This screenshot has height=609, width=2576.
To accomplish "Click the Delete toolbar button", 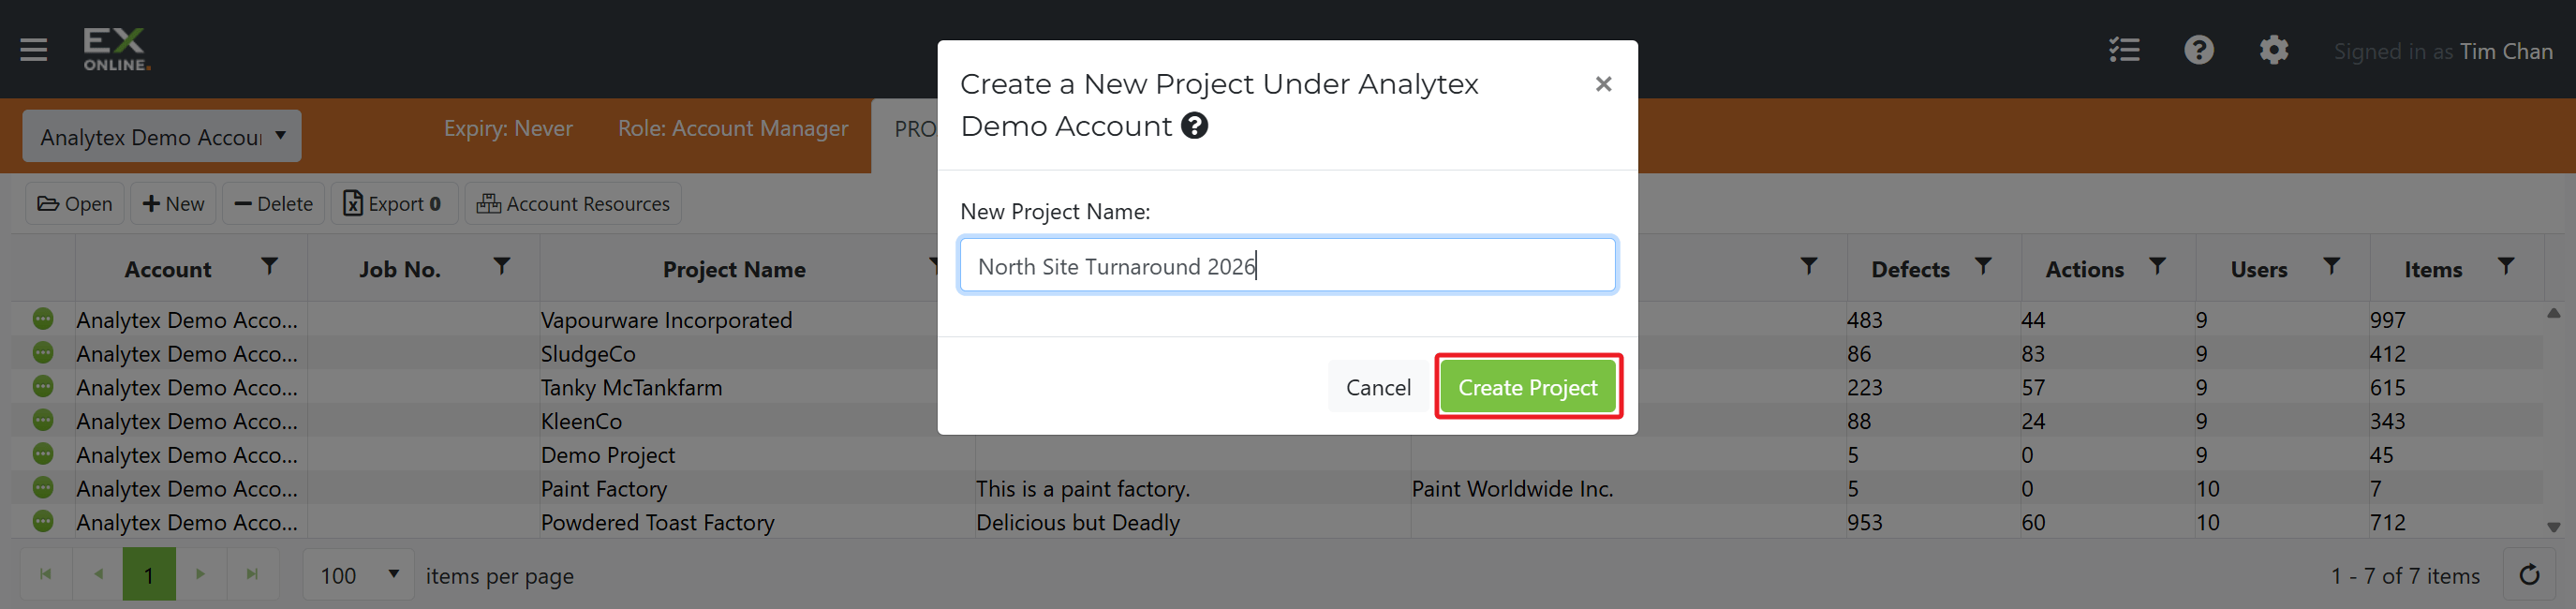I will pyautogui.click(x=274, y=204).
